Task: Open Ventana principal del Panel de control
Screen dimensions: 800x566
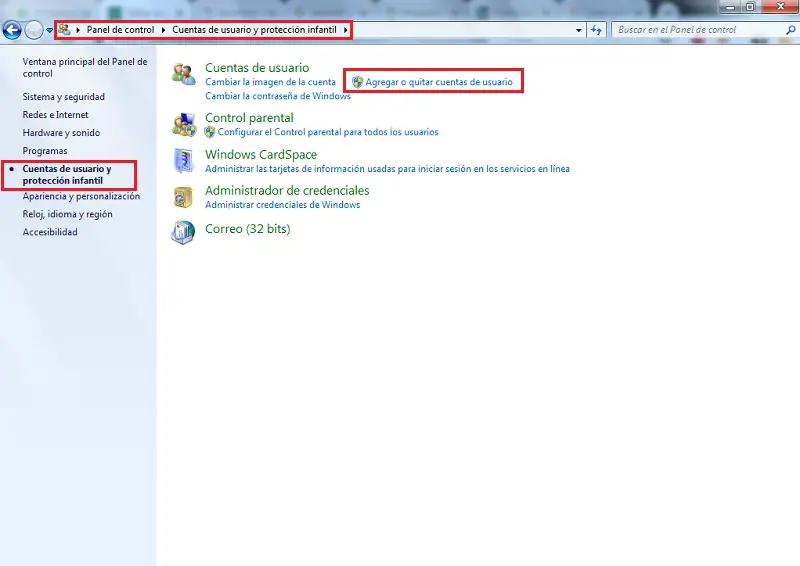Action: pyautogui.click(x=85, y=67)
